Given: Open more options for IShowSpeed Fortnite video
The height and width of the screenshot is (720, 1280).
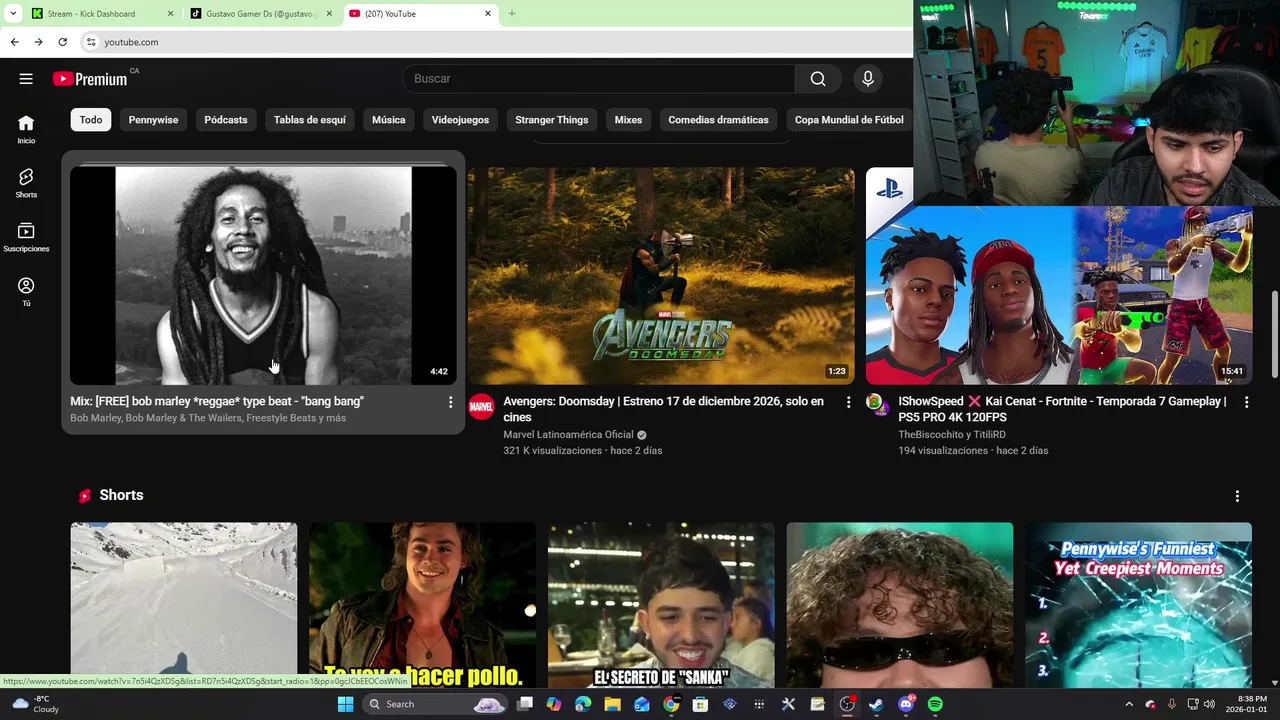Looking at the screenshot, I should 1246,402.
